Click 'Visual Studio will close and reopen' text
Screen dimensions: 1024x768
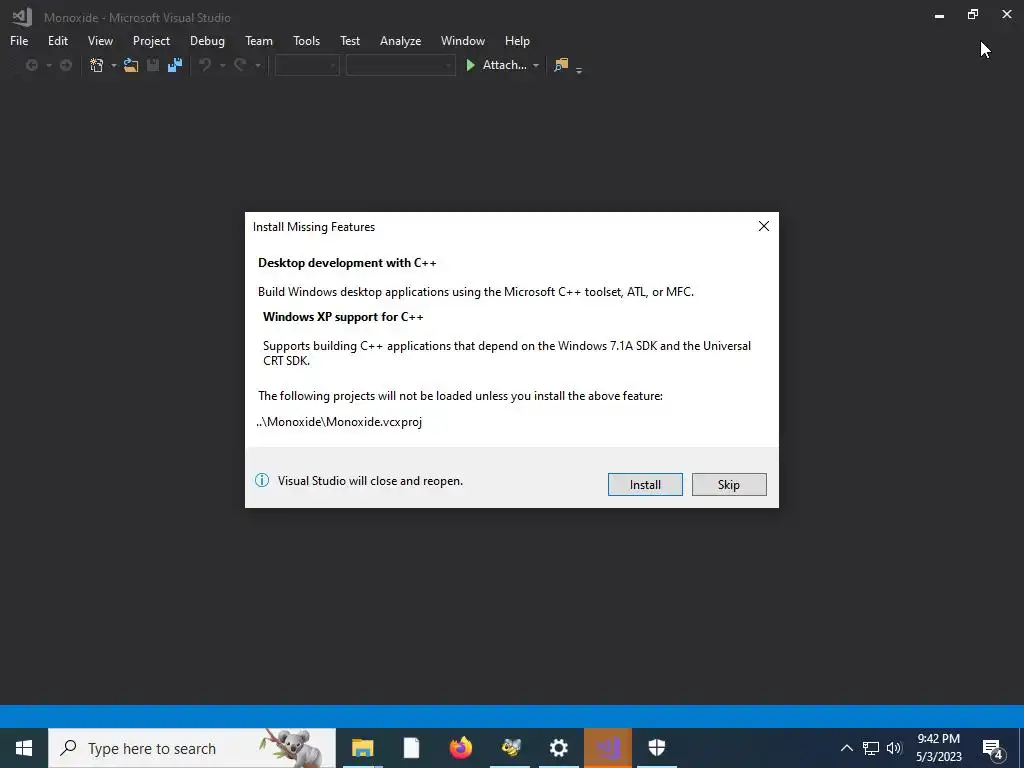(370, 481)
